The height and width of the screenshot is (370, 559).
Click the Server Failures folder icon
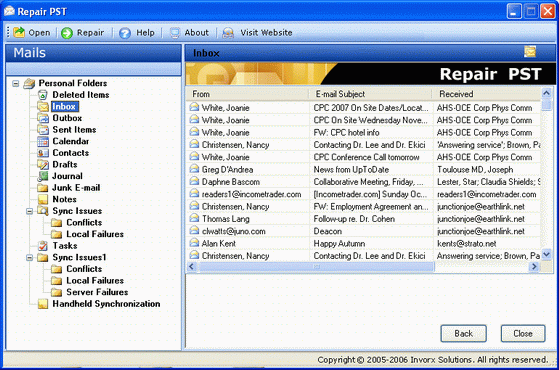click(x=56, y=292)
